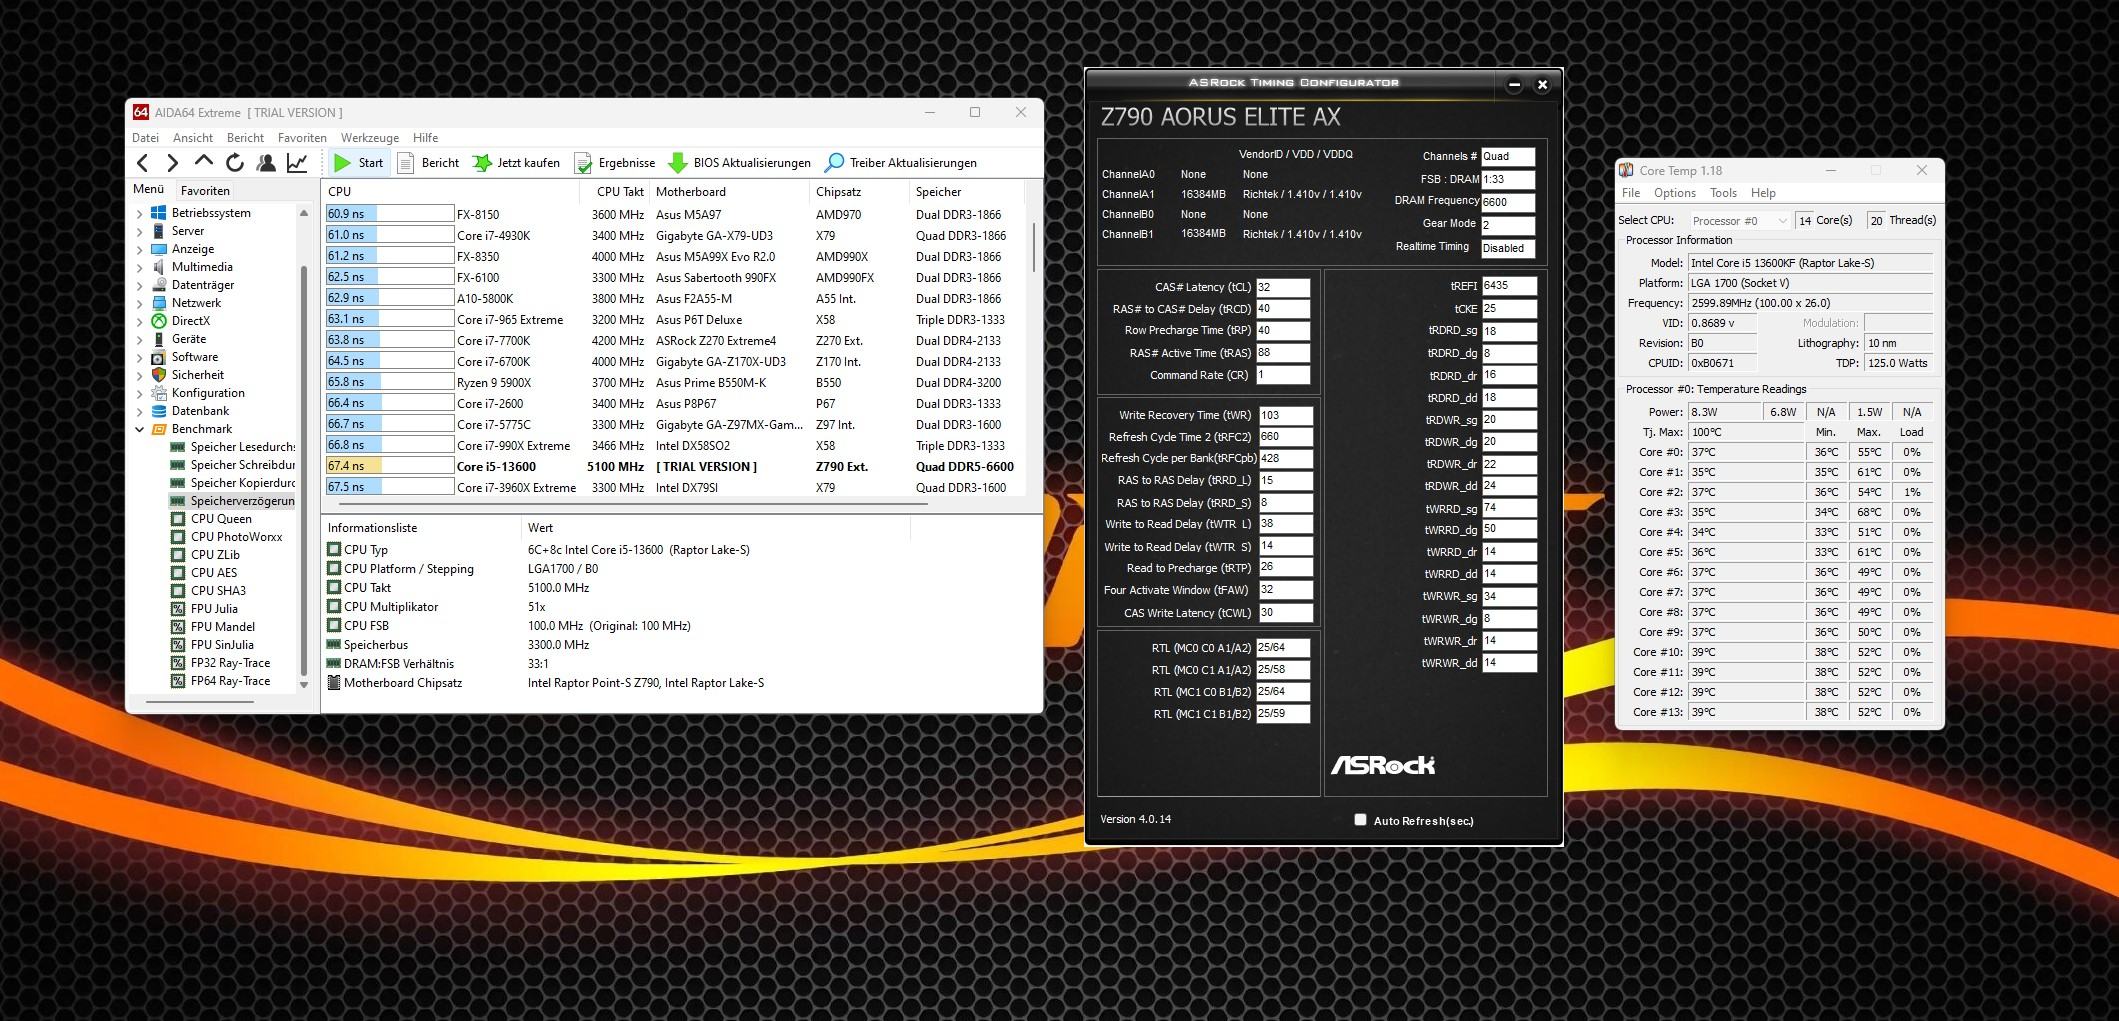Open Core Temp File menu
This screenshot has height=1021, width=2119.
click(x=1631, y=193)
